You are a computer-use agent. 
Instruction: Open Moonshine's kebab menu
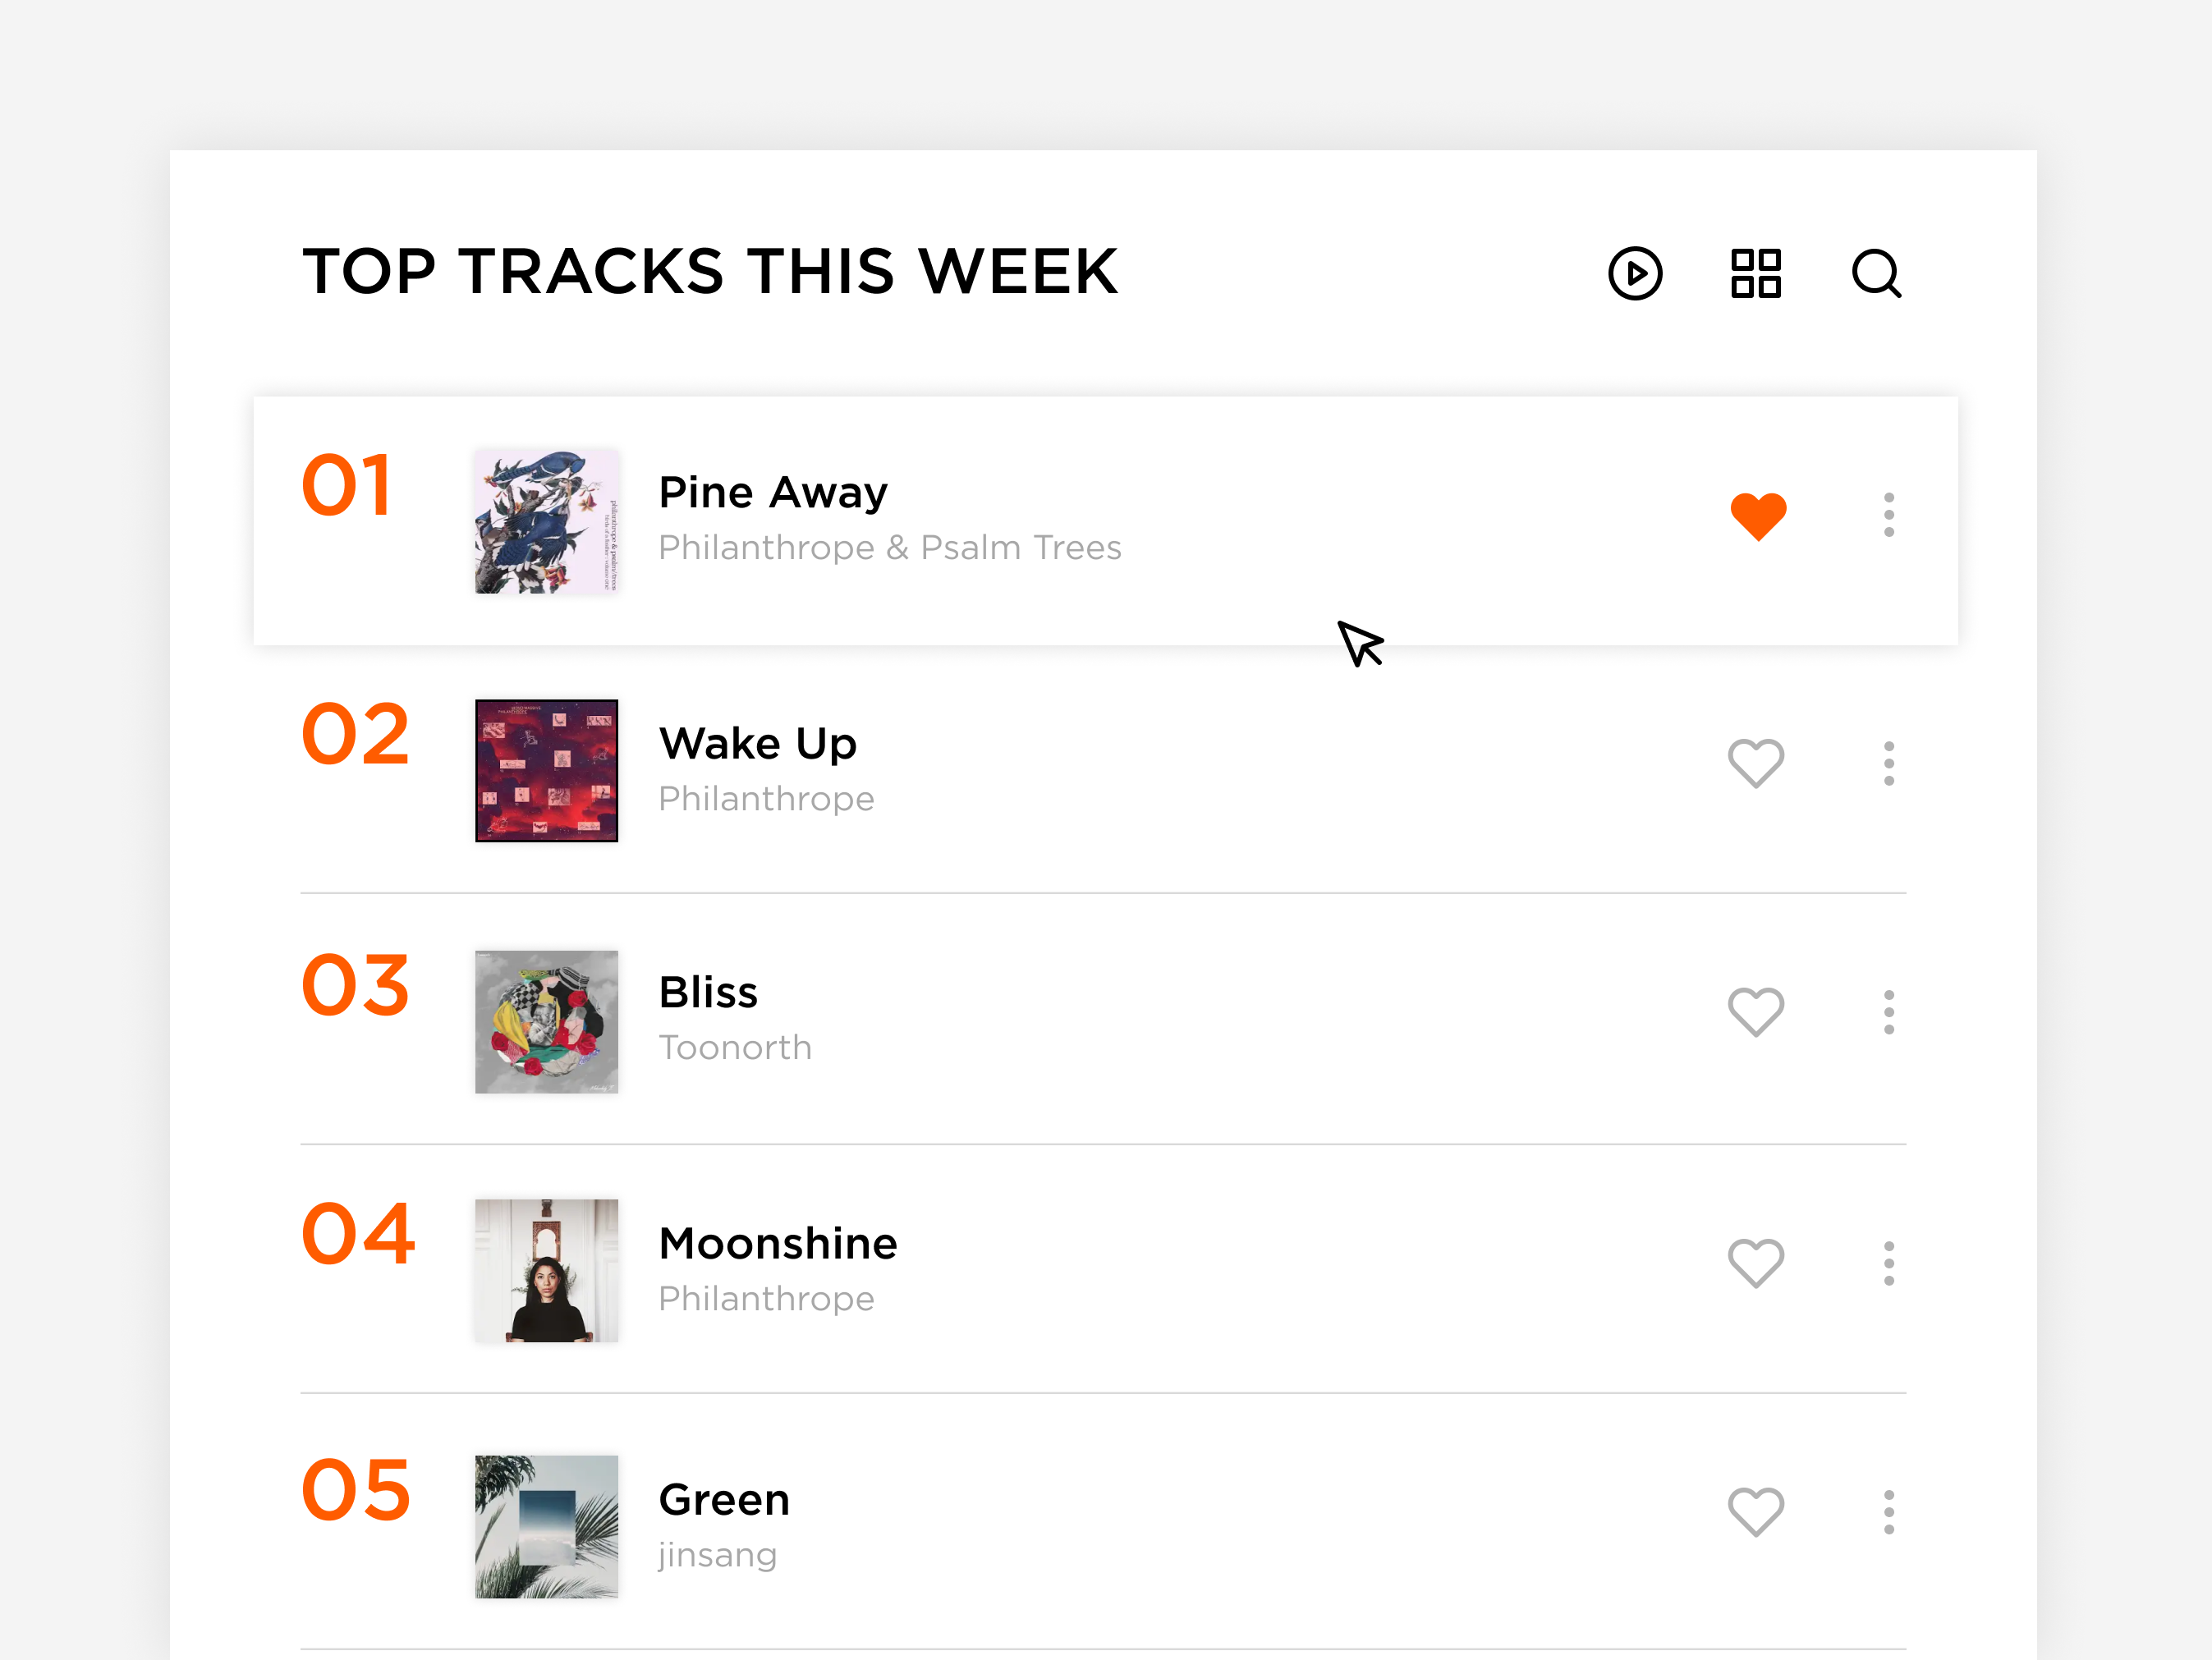click(1888, 1263)
